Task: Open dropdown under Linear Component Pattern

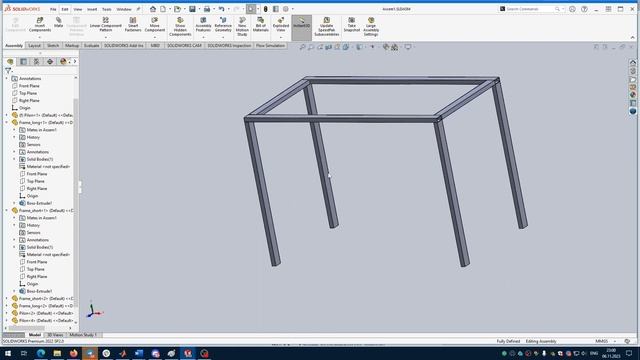Action: 106,37
